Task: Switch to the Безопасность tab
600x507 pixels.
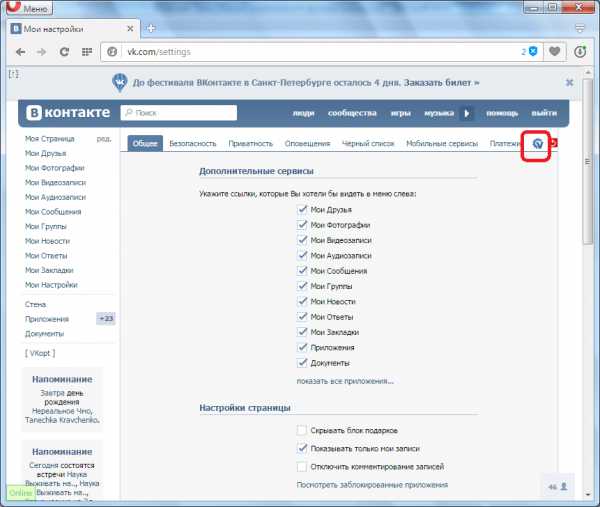Action: tap(193, 143)
